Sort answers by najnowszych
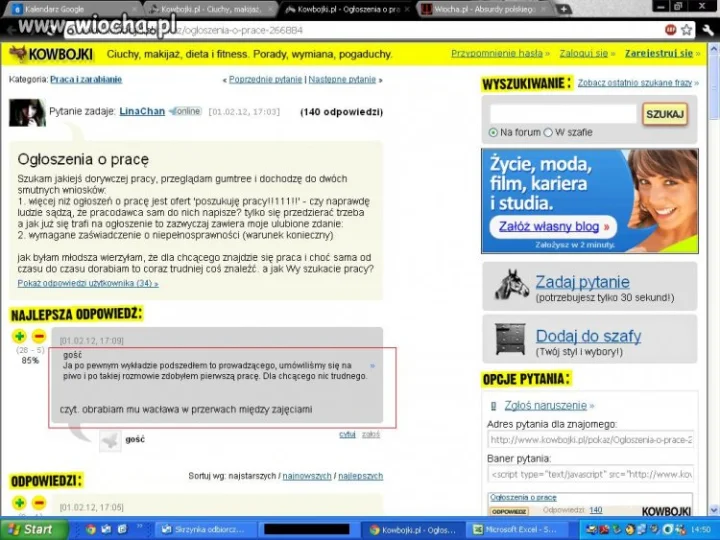The image size is (720, 540). pos(307,476)
